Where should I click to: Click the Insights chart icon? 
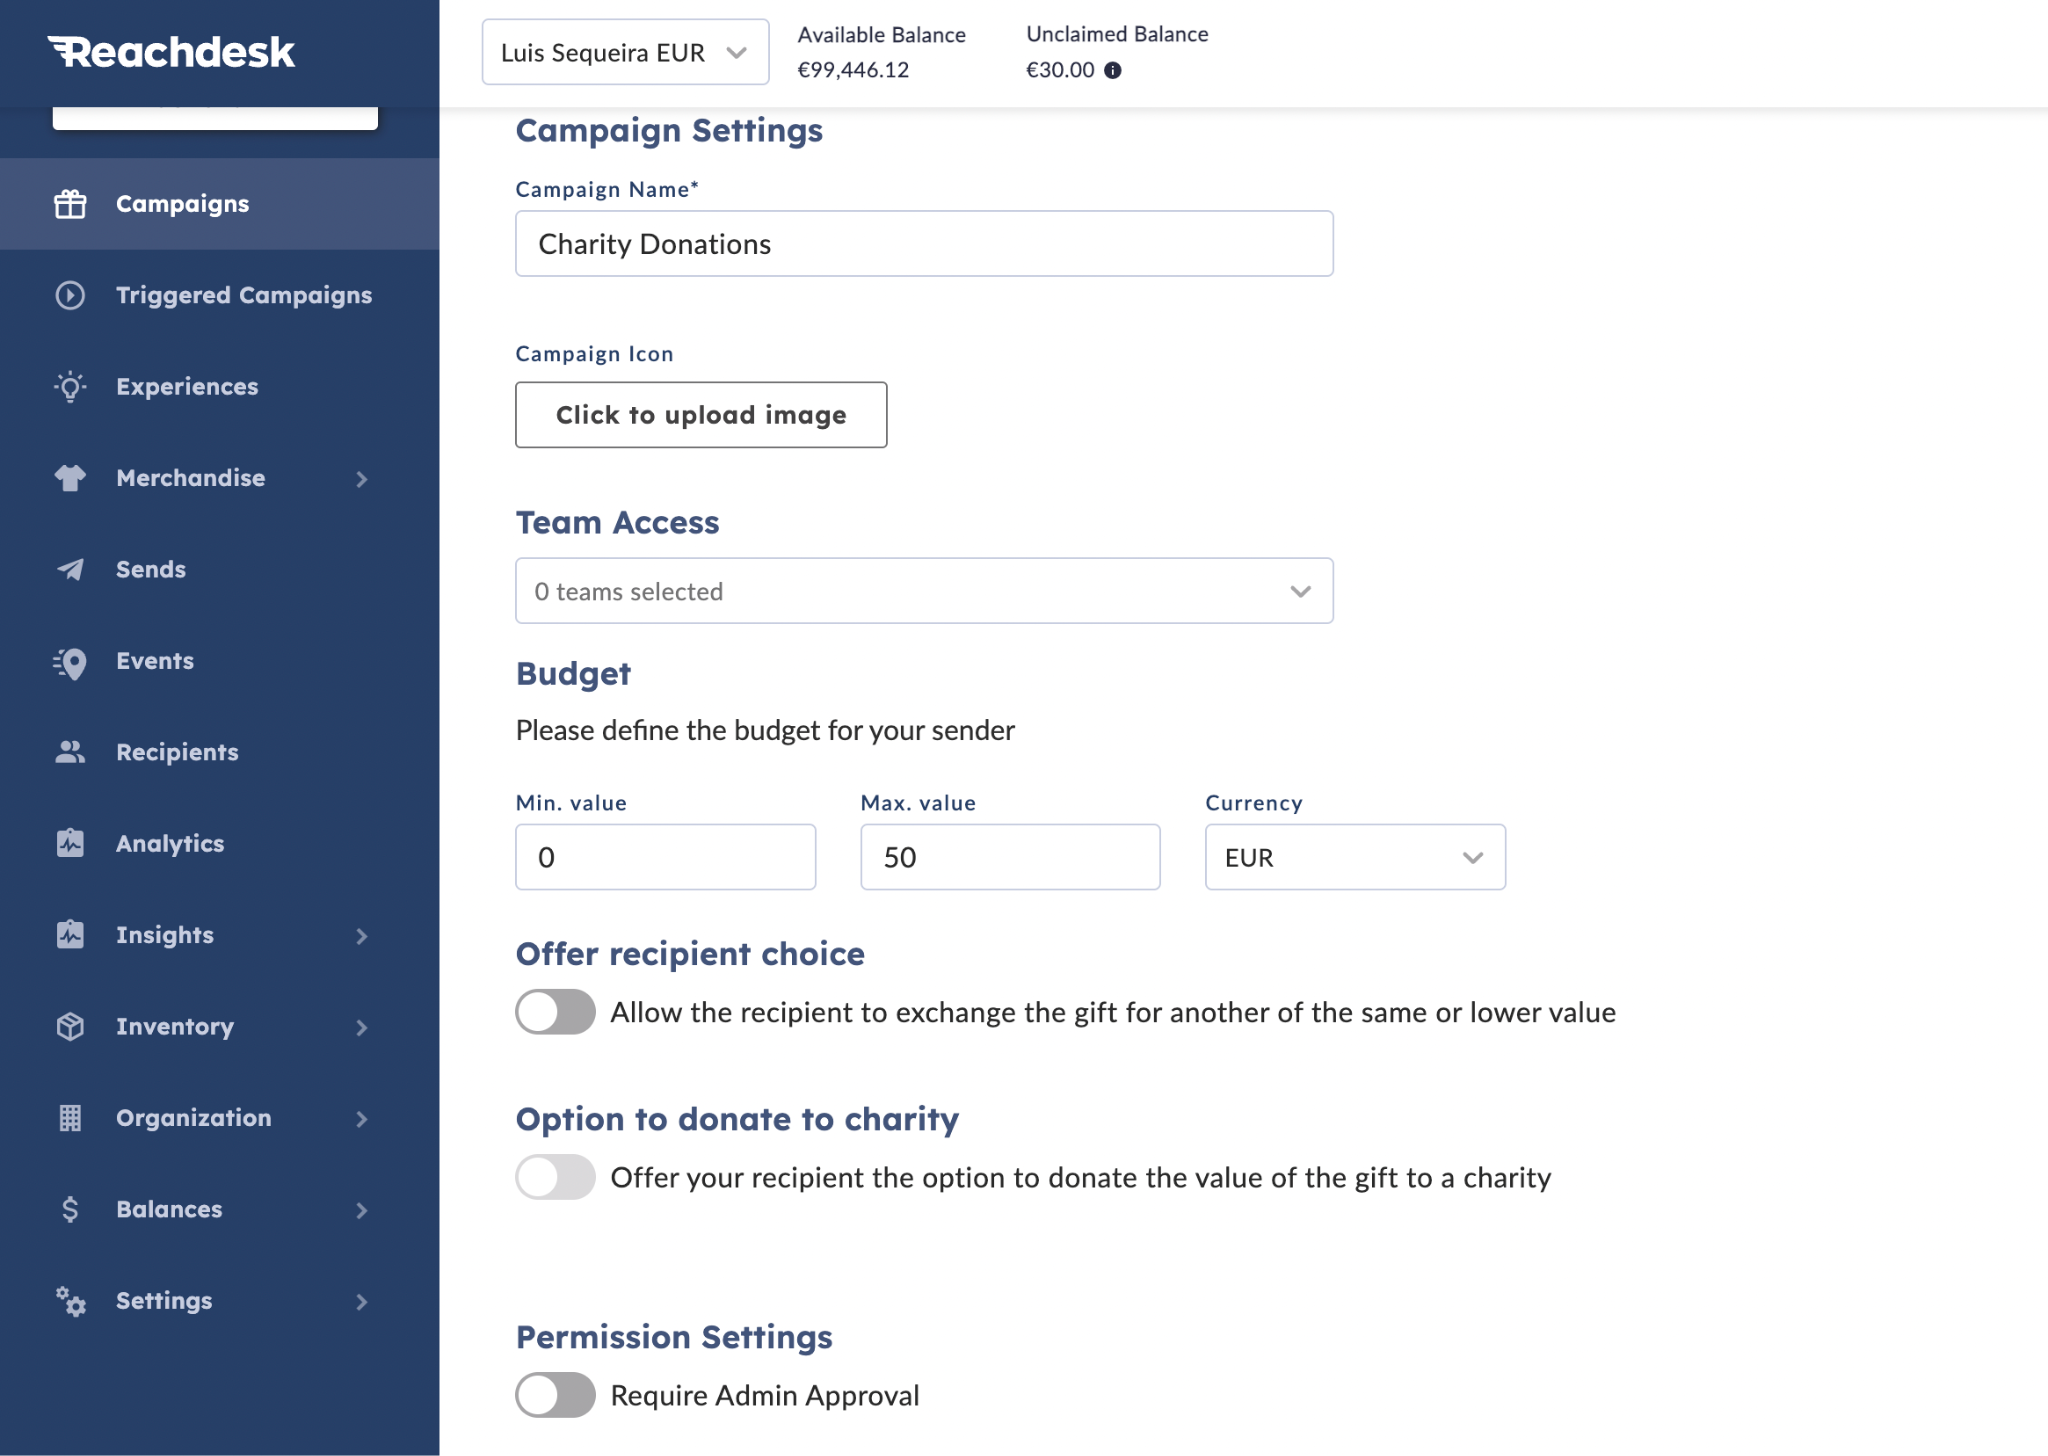coord(70,935)
